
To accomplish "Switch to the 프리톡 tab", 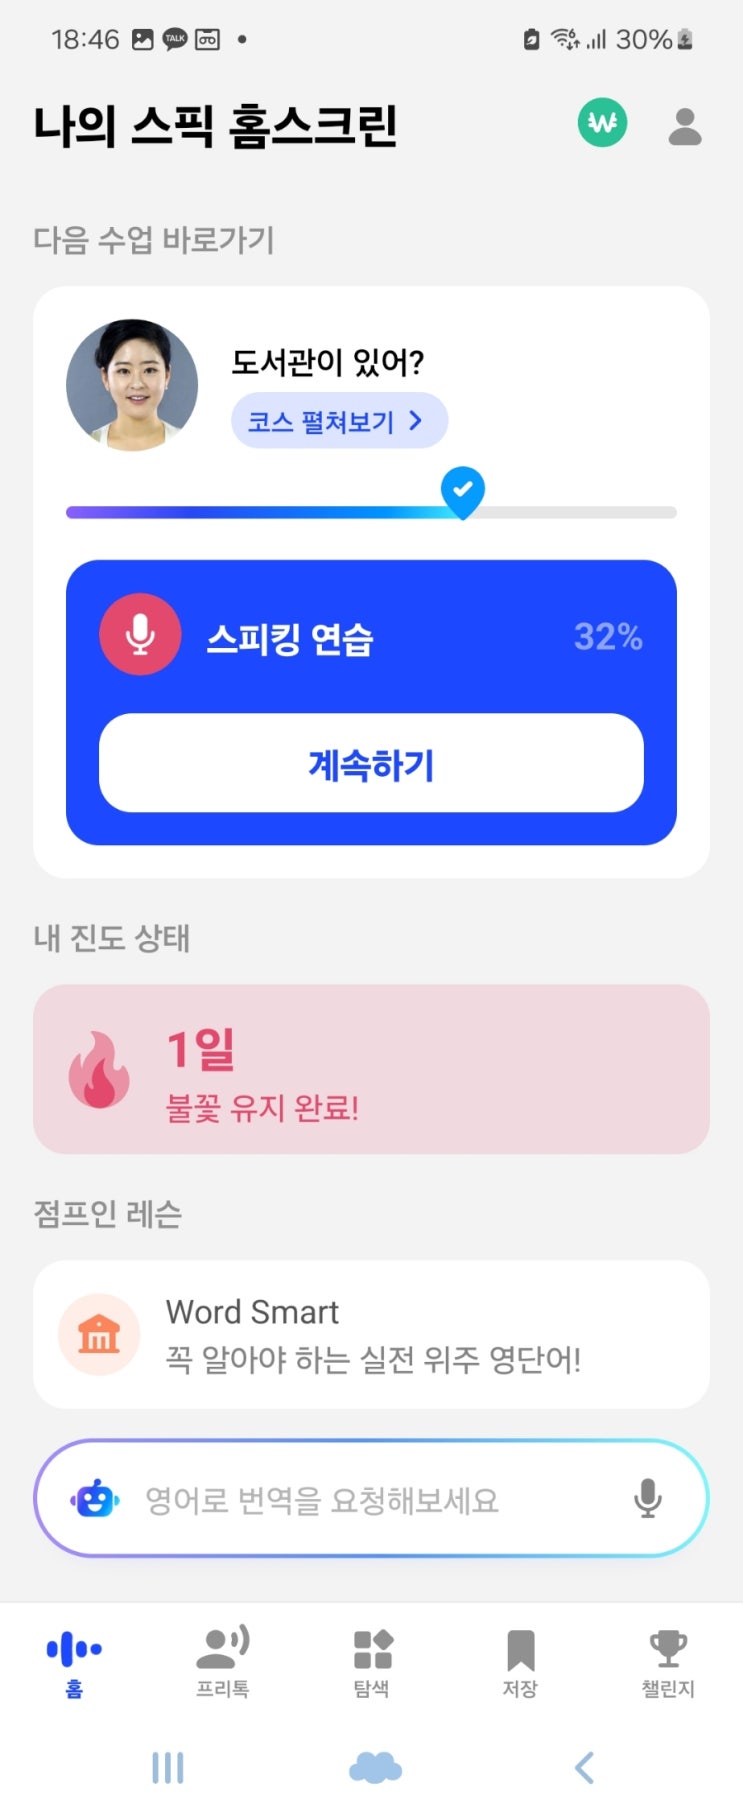I will click(222, 1662).
